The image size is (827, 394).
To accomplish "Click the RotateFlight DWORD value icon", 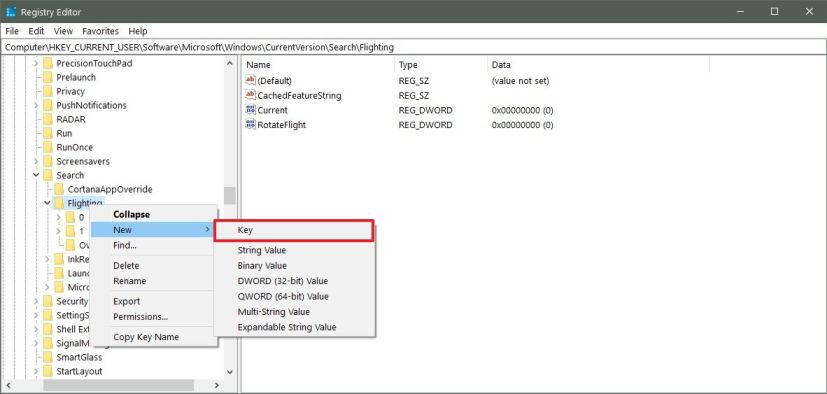I will [251, 124].
